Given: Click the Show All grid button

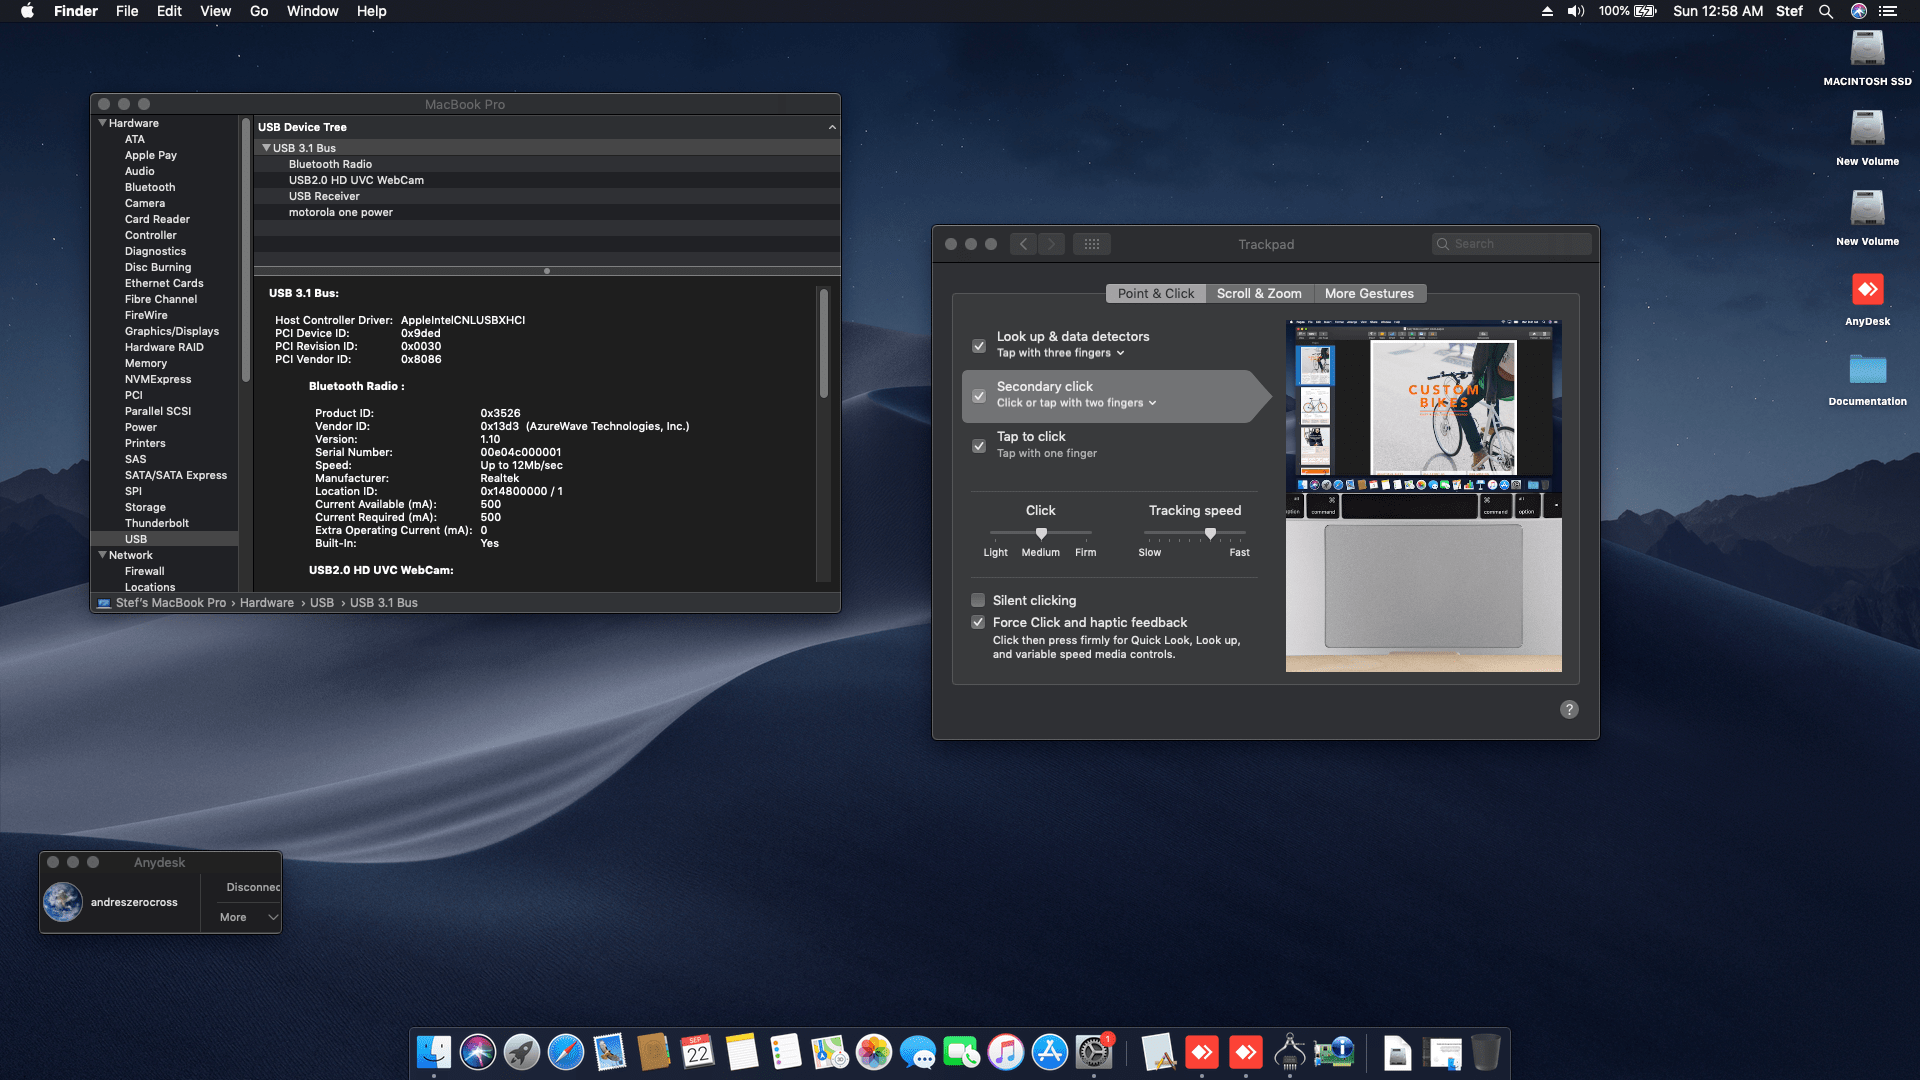Looking at the screenshot, I should pos(1091,244).
